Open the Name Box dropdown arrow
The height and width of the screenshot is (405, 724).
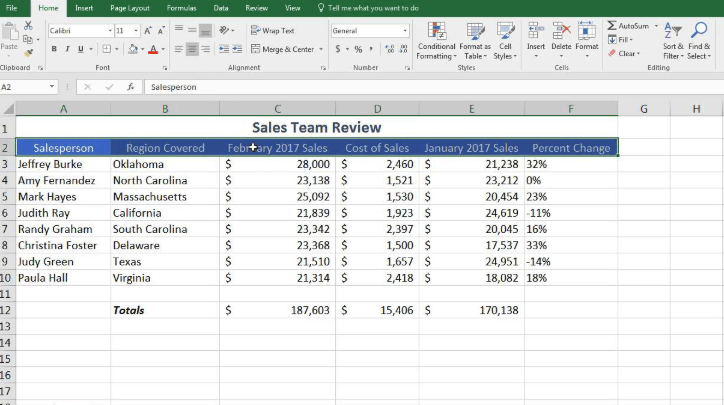click(x=52, y=87)
